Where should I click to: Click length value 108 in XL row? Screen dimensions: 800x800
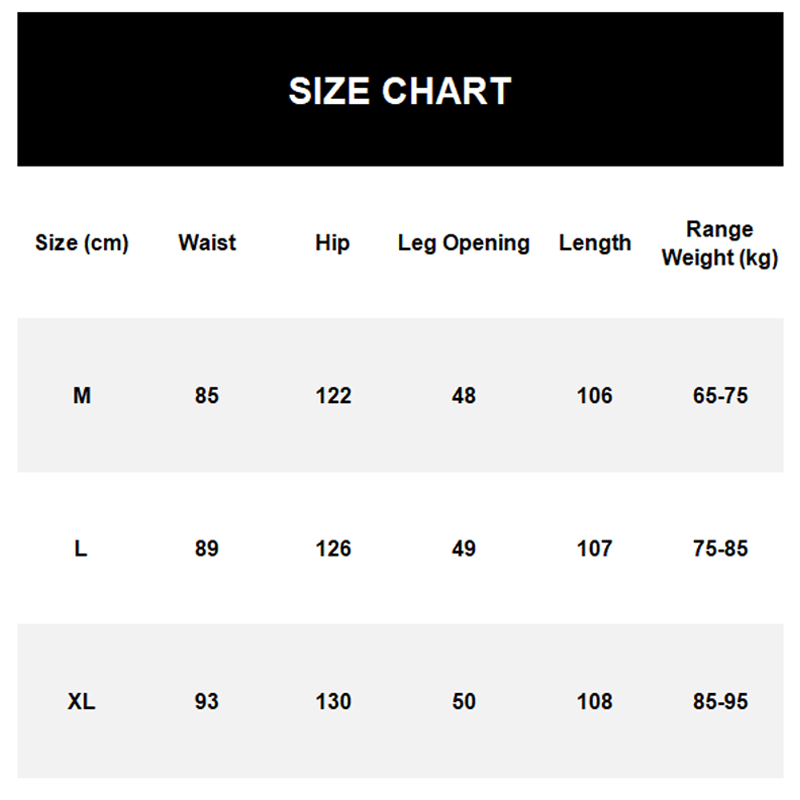point(595,702)
